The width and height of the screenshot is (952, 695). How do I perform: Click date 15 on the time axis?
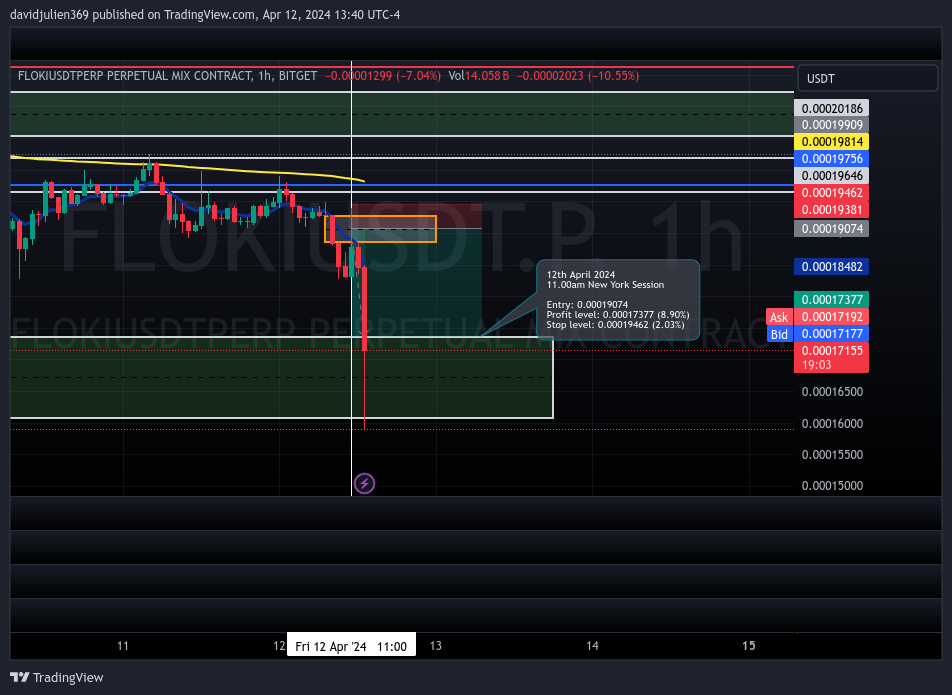point(749,646)
